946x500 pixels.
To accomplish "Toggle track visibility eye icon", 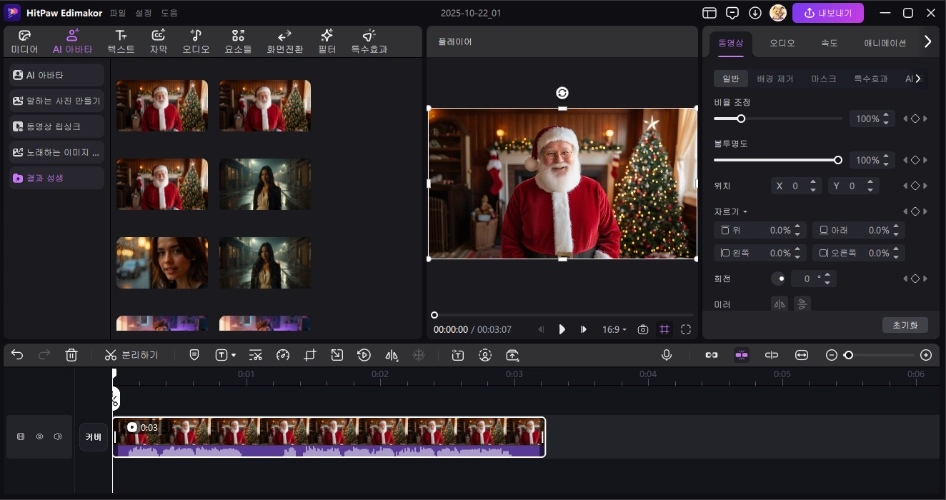I will click(40, 437).
